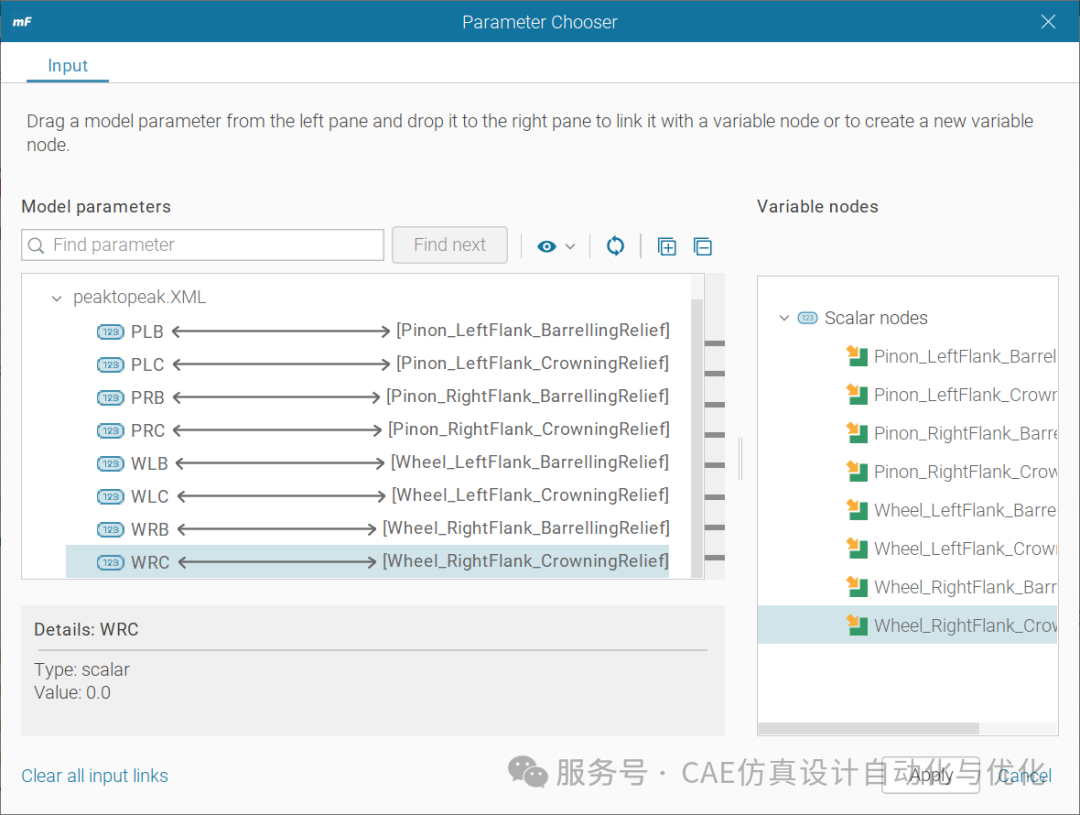Click the input node icon of Pinon_LeftFlank_Barrel
Viewport: 1080px width, 815px height.
(857, 356)
